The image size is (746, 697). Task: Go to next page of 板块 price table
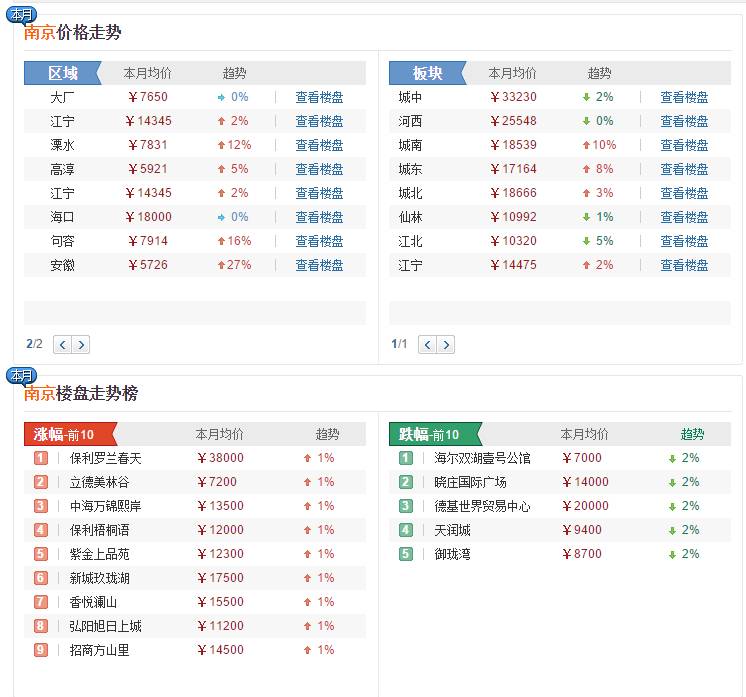[x=446, y=344]
